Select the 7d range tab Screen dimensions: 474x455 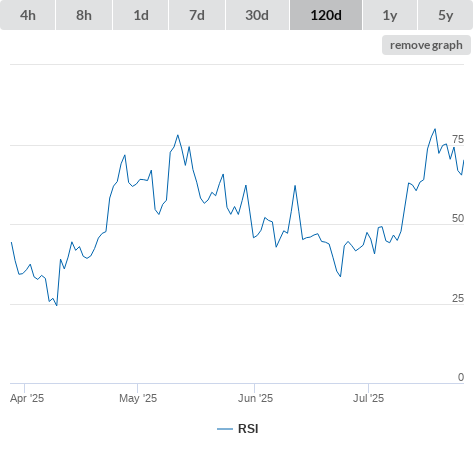coord(197,15)
